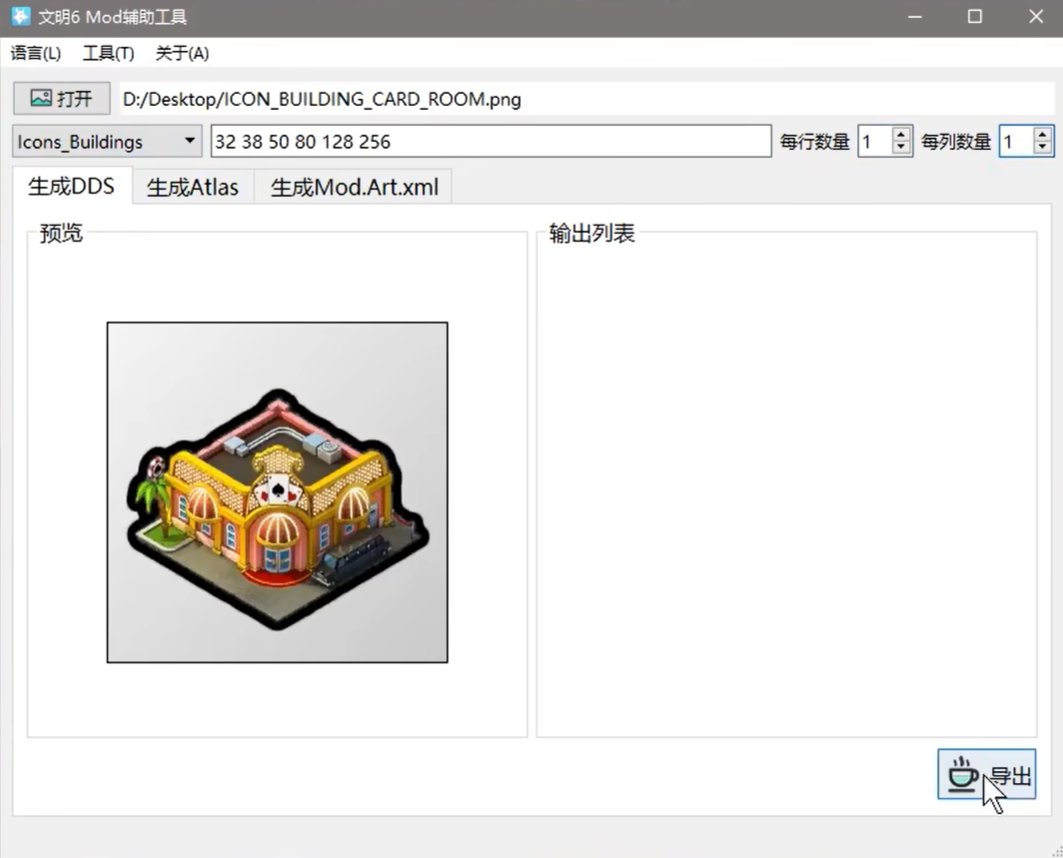Open the 关于(A) about menu

tap(182, 53)
